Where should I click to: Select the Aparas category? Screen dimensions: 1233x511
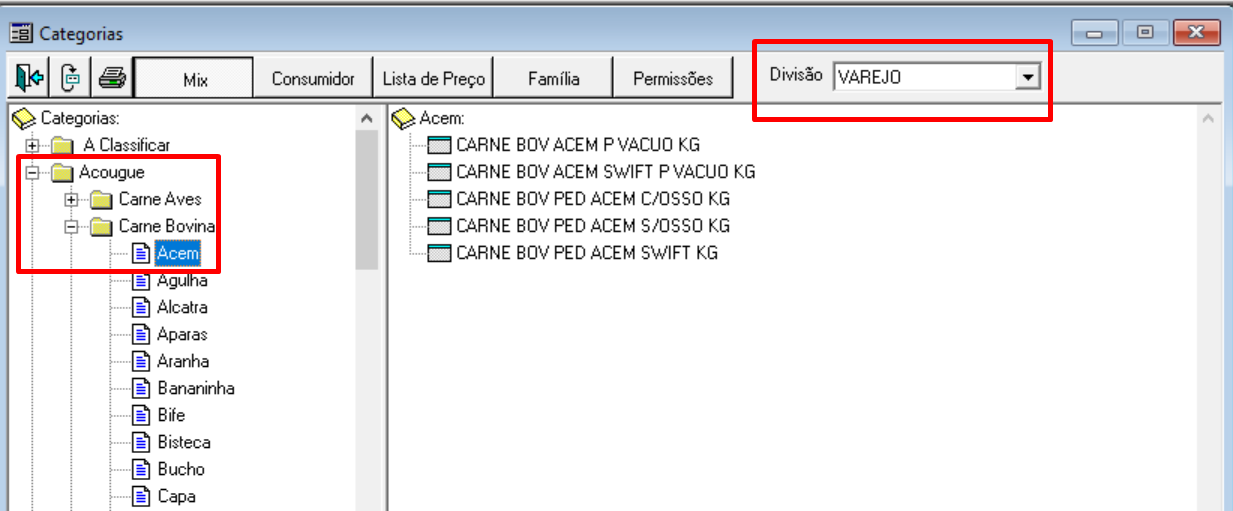pyautogui.click(x=182, y=334)
